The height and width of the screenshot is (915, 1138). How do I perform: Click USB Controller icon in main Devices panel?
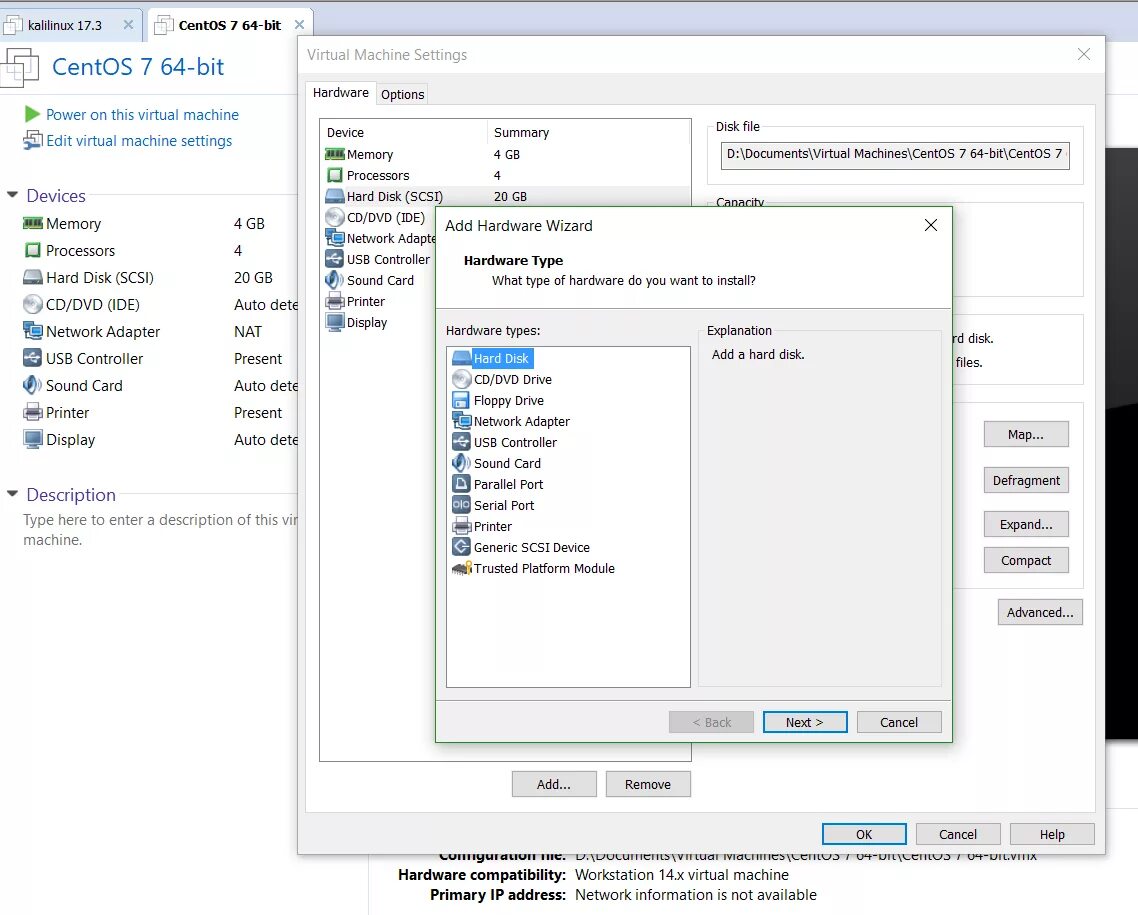point(33,358)
